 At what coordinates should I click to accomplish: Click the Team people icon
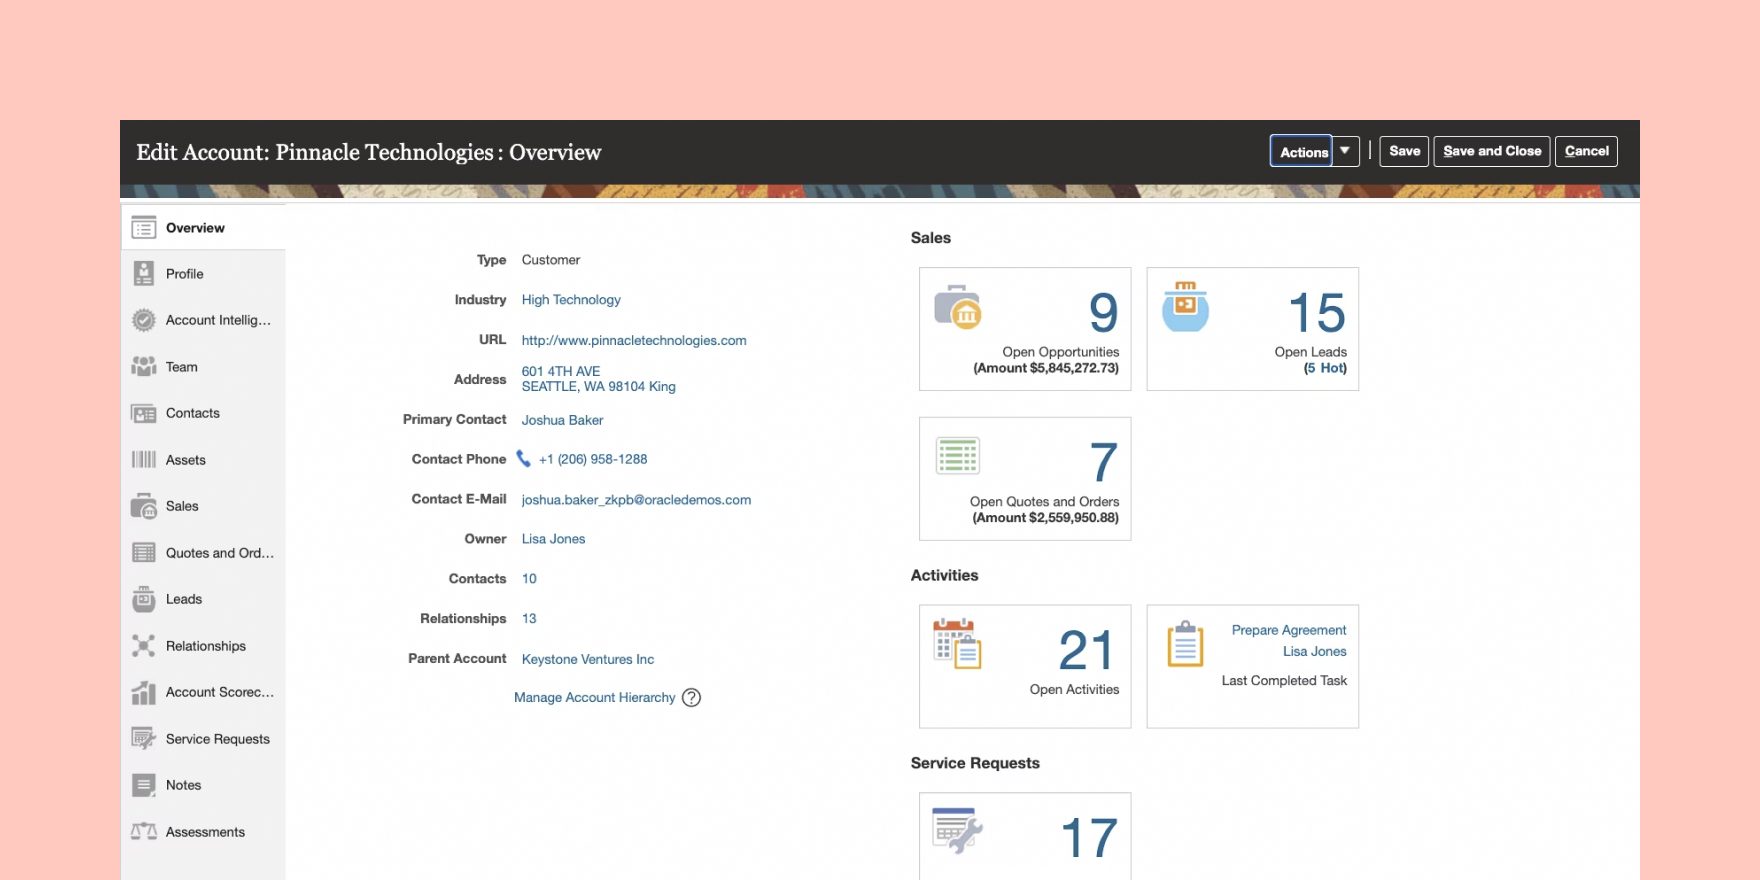point(144,367)
